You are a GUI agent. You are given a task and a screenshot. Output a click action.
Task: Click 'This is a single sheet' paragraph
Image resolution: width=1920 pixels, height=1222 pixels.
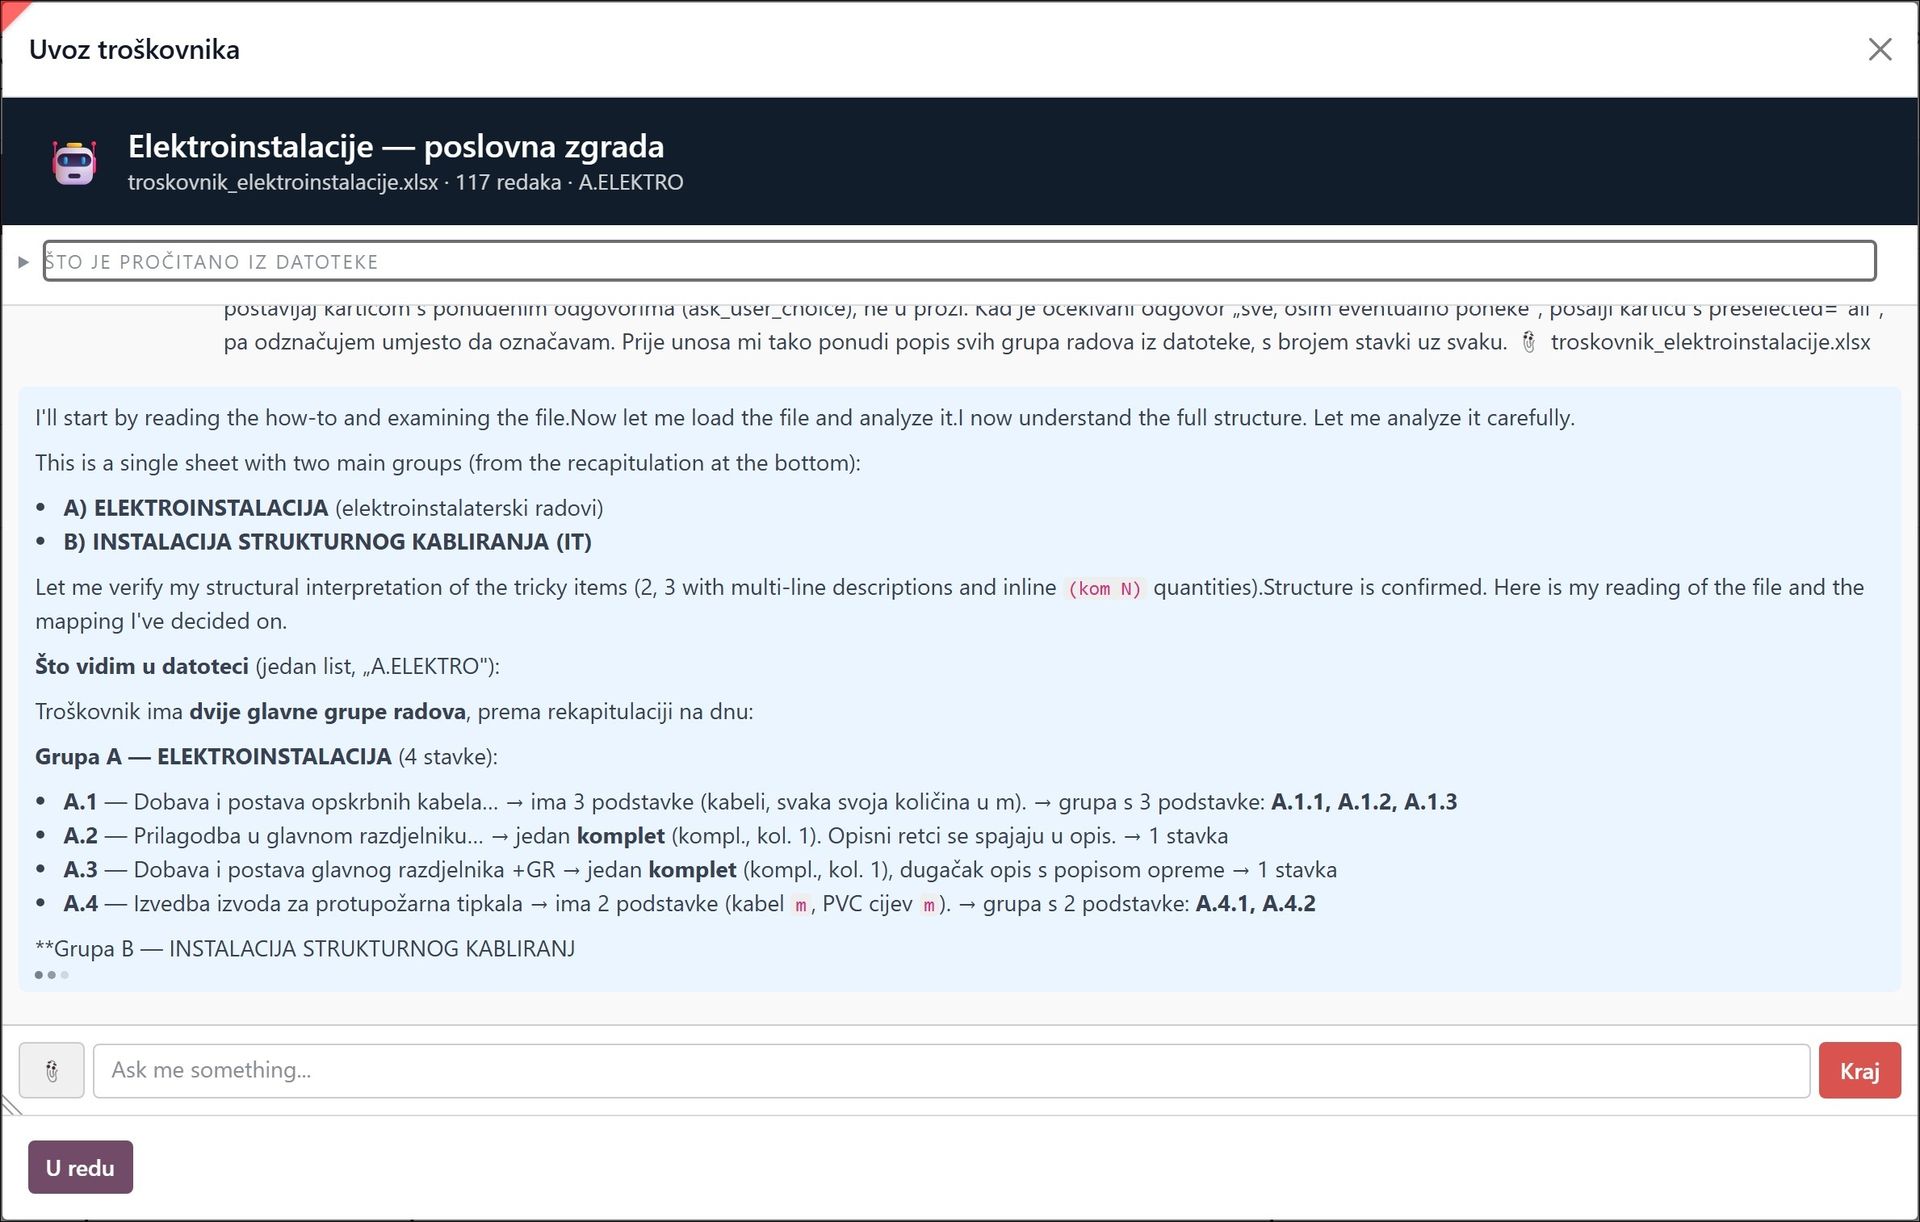click(x=448, y=463)
